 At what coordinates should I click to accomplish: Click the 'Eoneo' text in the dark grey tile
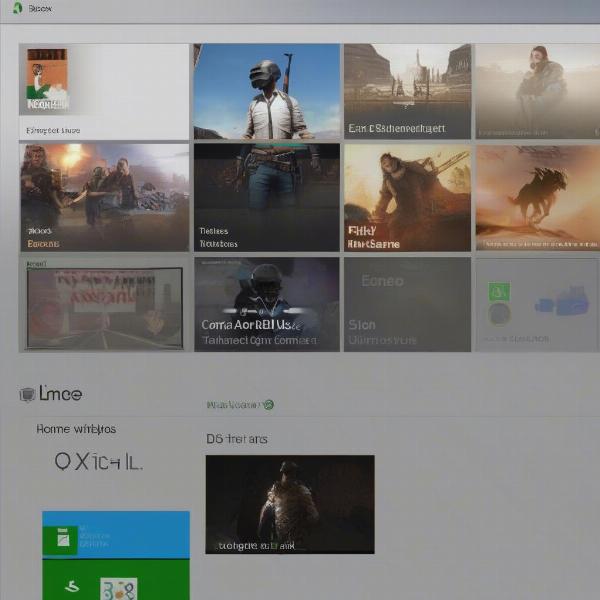point(382,281)
